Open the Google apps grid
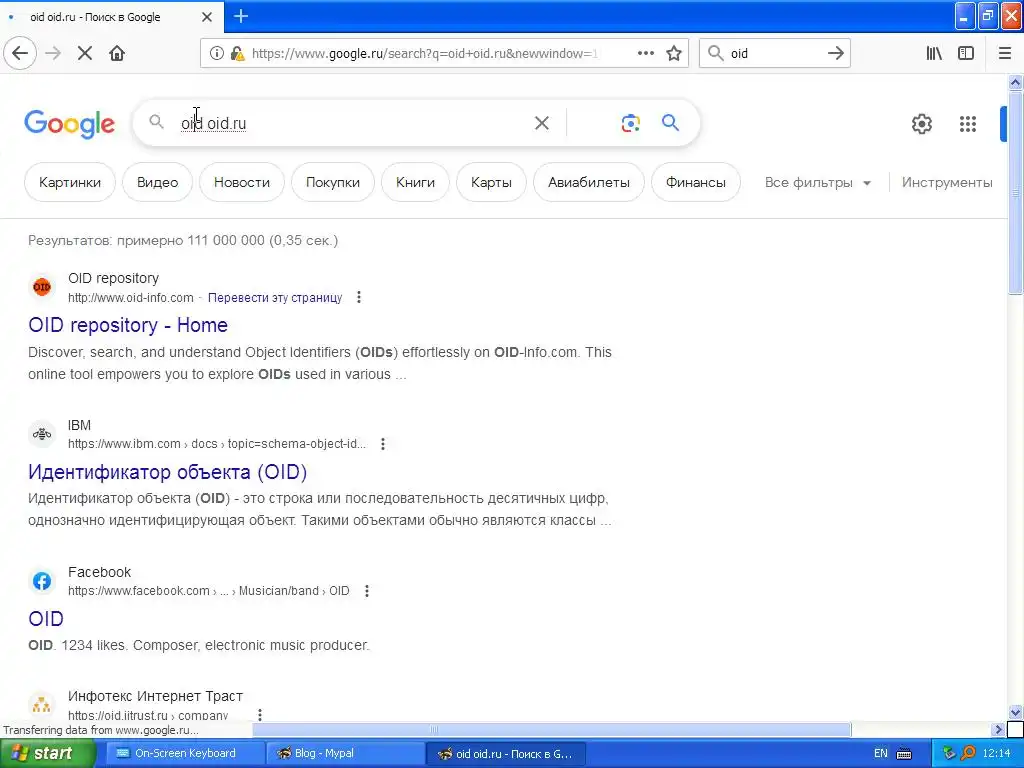The width and height of the screenshot is (1024, 768). point(967,123)
